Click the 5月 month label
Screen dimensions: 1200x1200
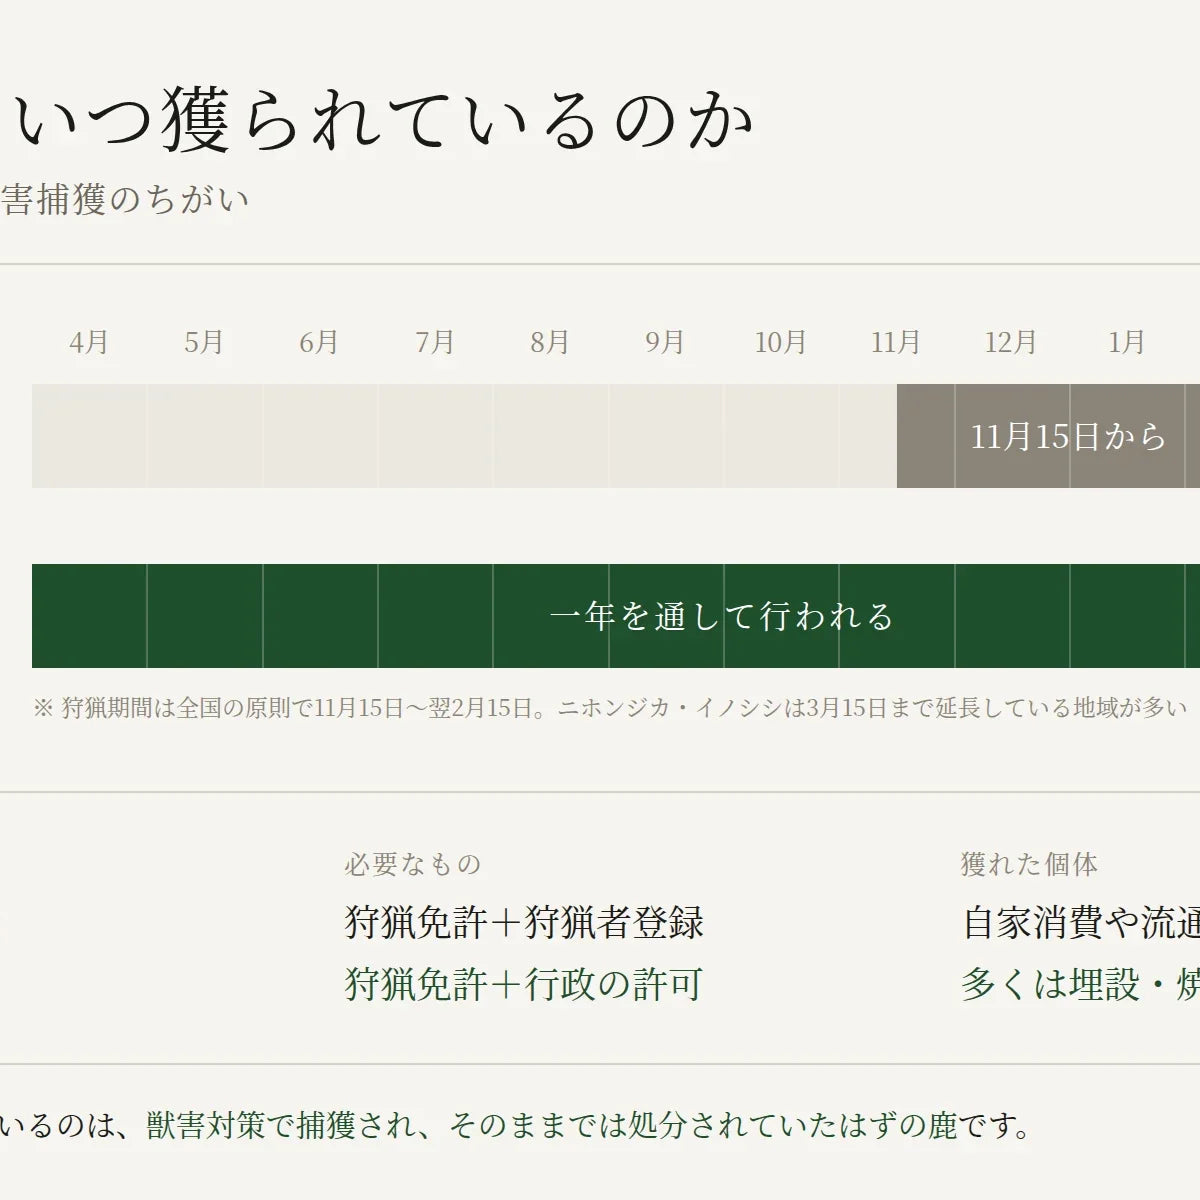click(x=204, y=342)
